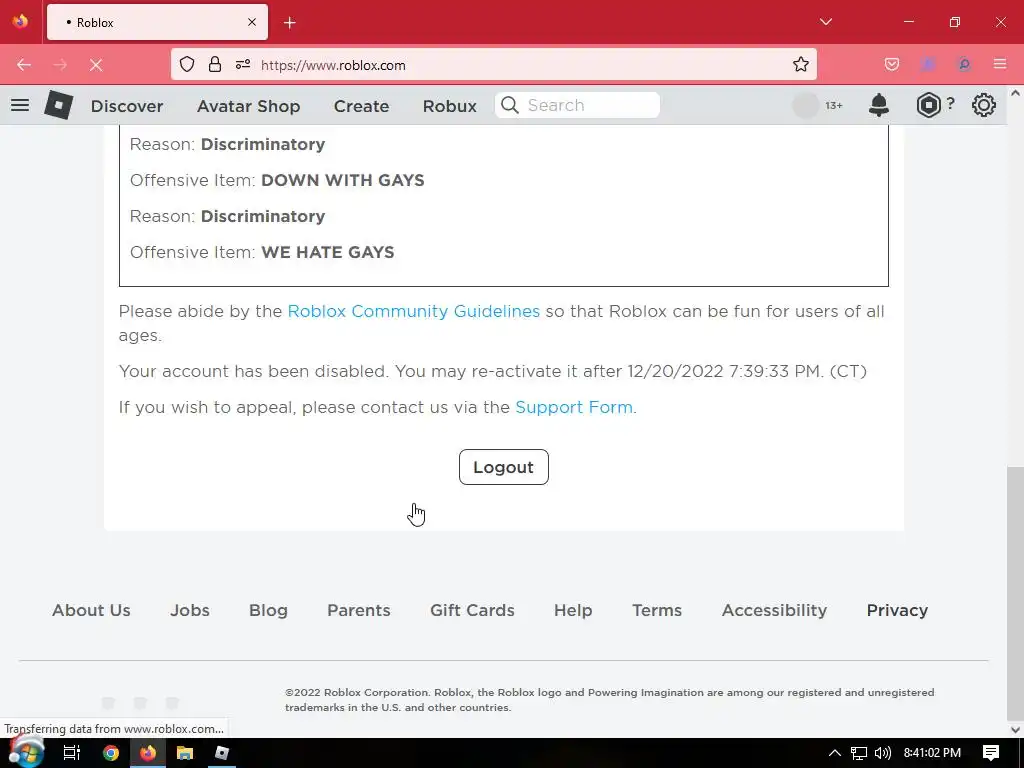Launch Chrome from the taskbar
1024x768 pixels.
[x=111, y=753]
